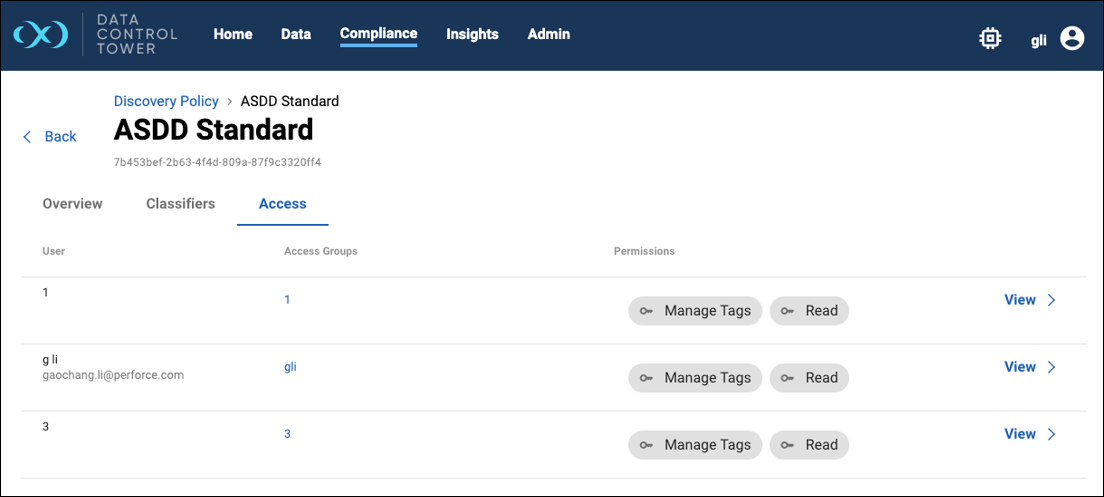The height and width of the screenshot is (497, 1104).
Task: Expand g li row using View chevron
Action: tap(1051, 367)
